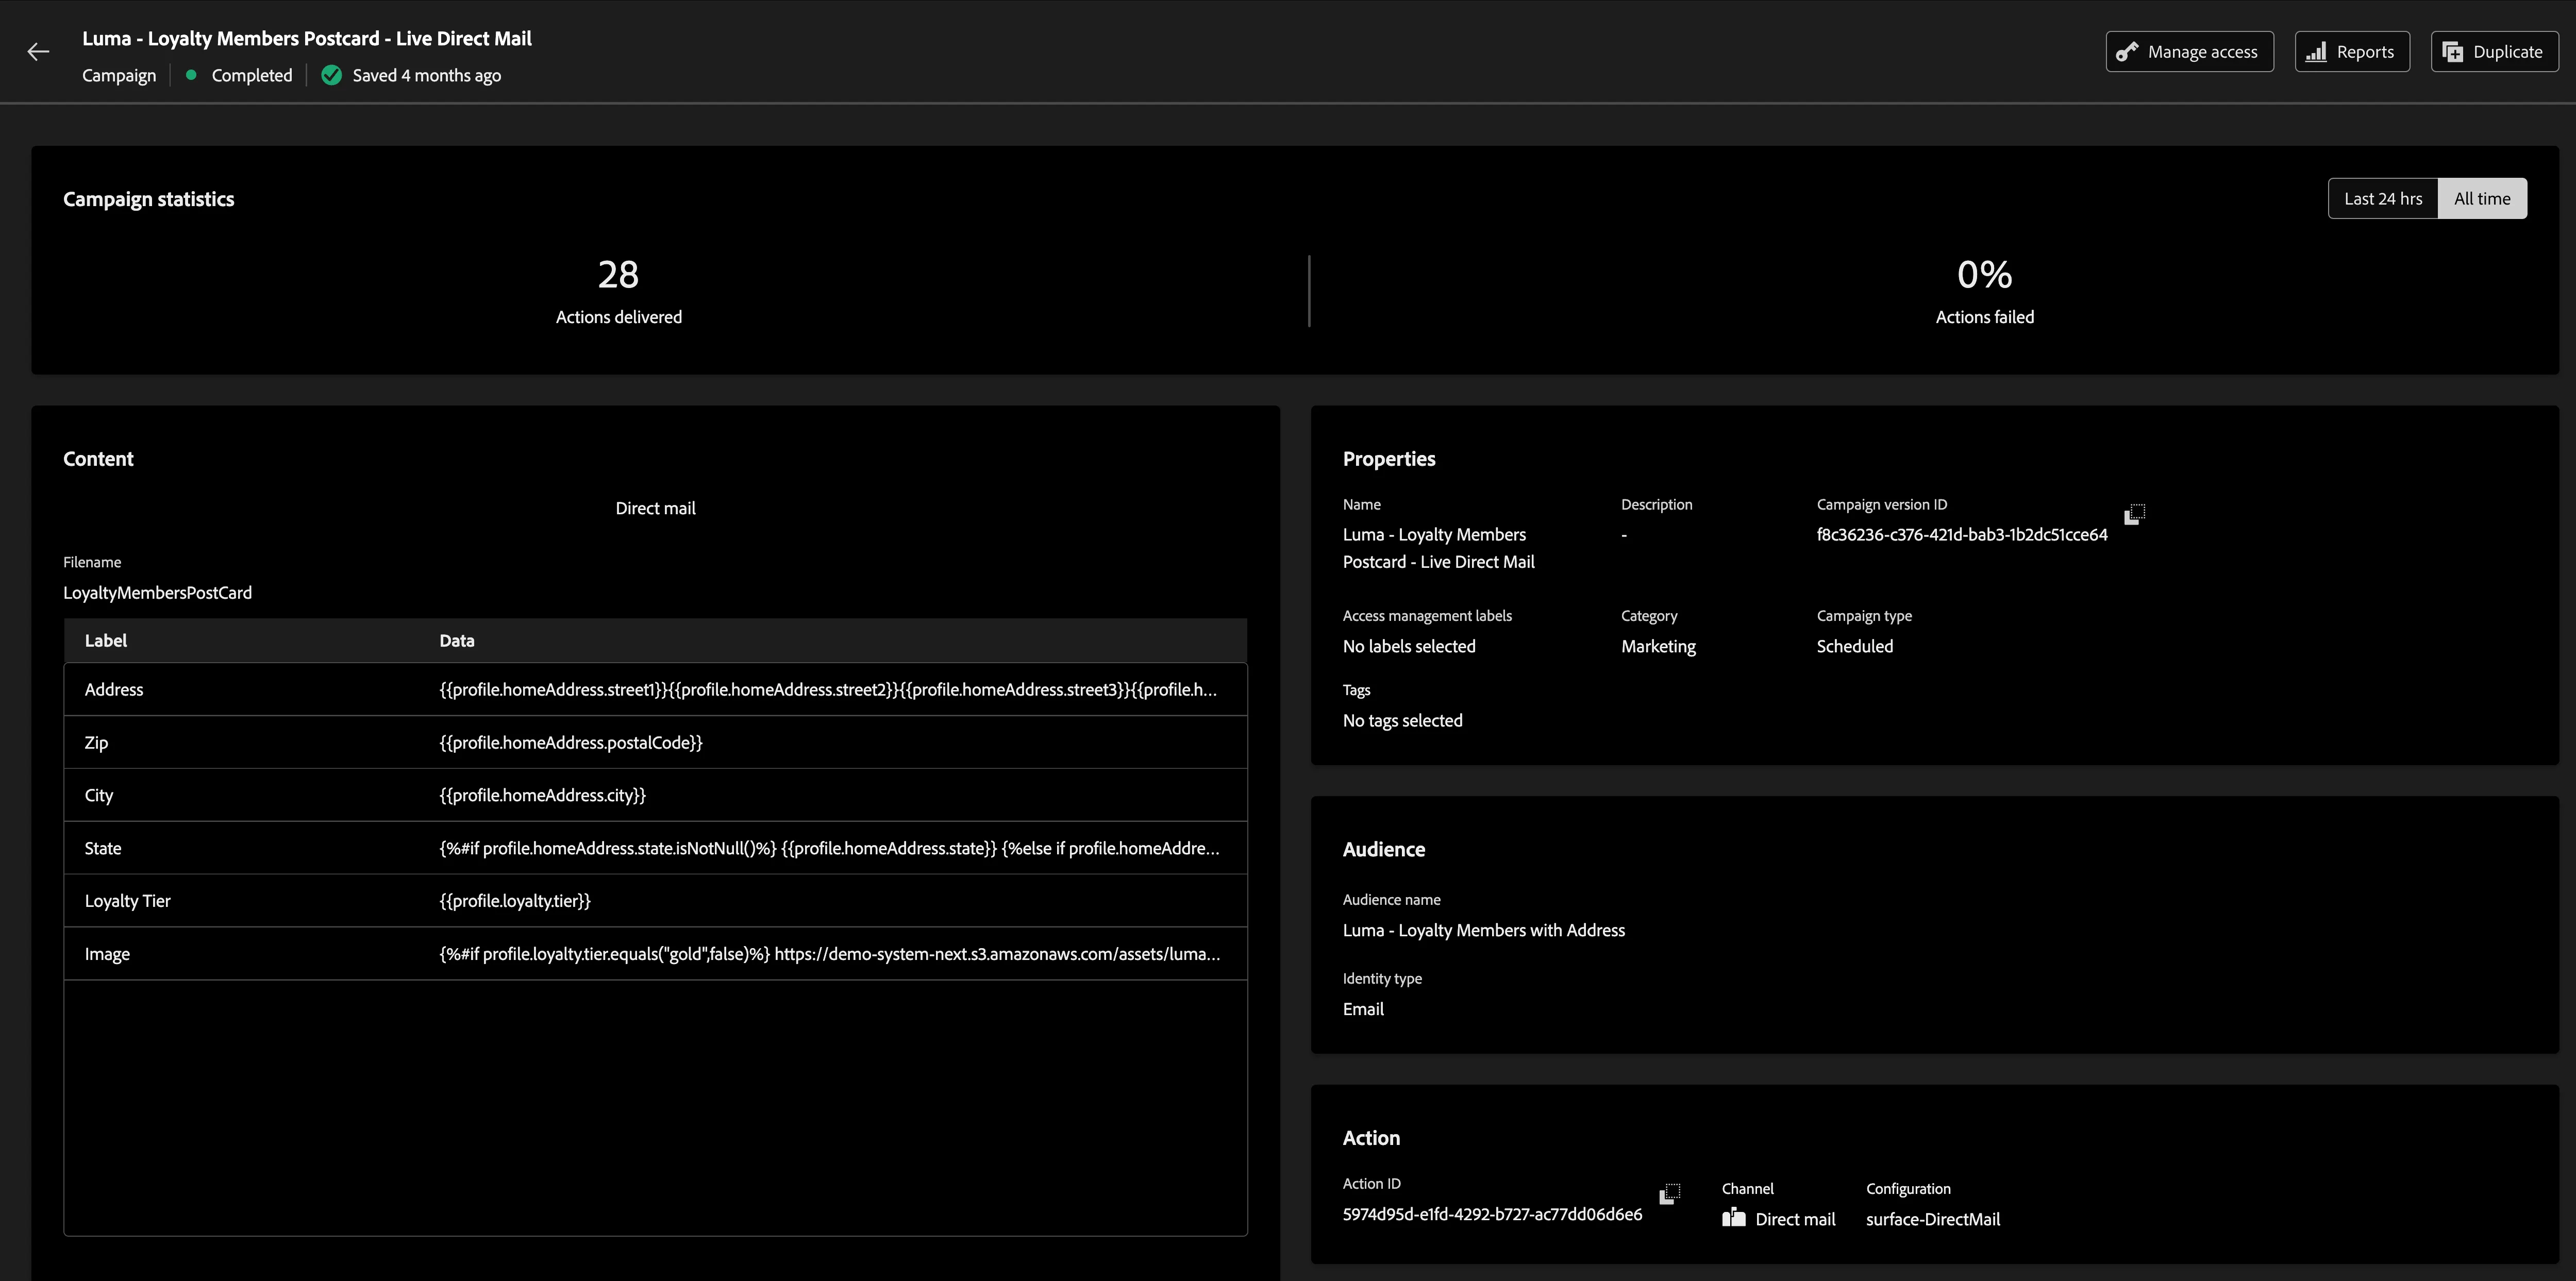This screenshot has height=1281, width=2576.
Task: Click the Direct mail channel mailbox icon
Action: [x=1733, y=1218]
